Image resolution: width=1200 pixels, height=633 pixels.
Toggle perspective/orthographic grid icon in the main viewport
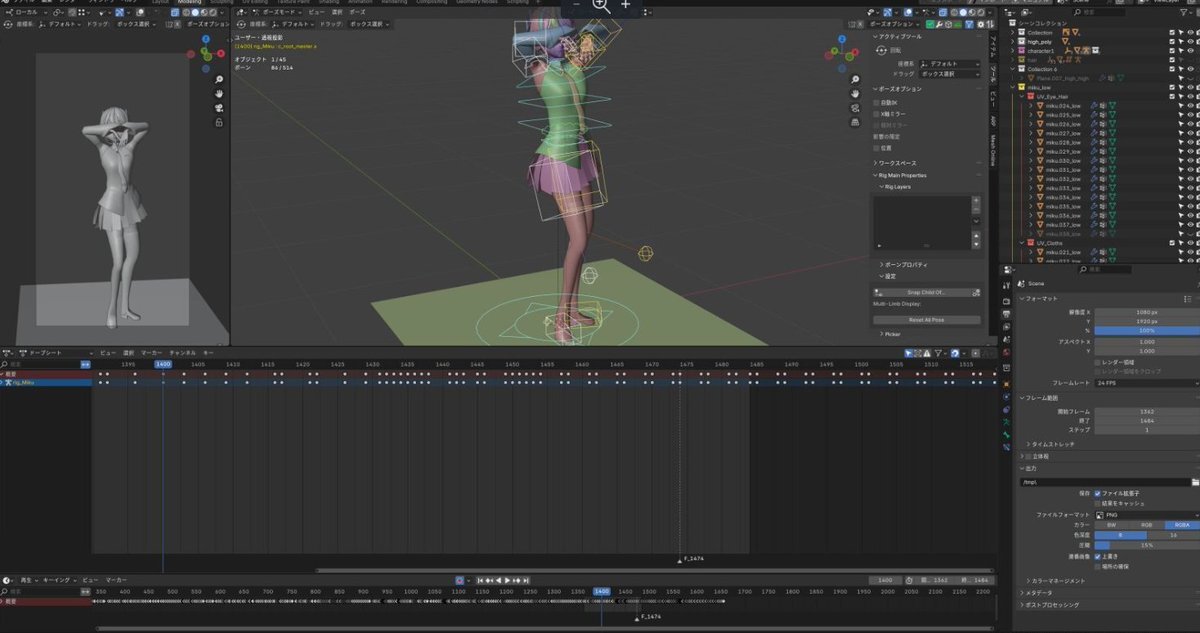(x=857, y=122)
